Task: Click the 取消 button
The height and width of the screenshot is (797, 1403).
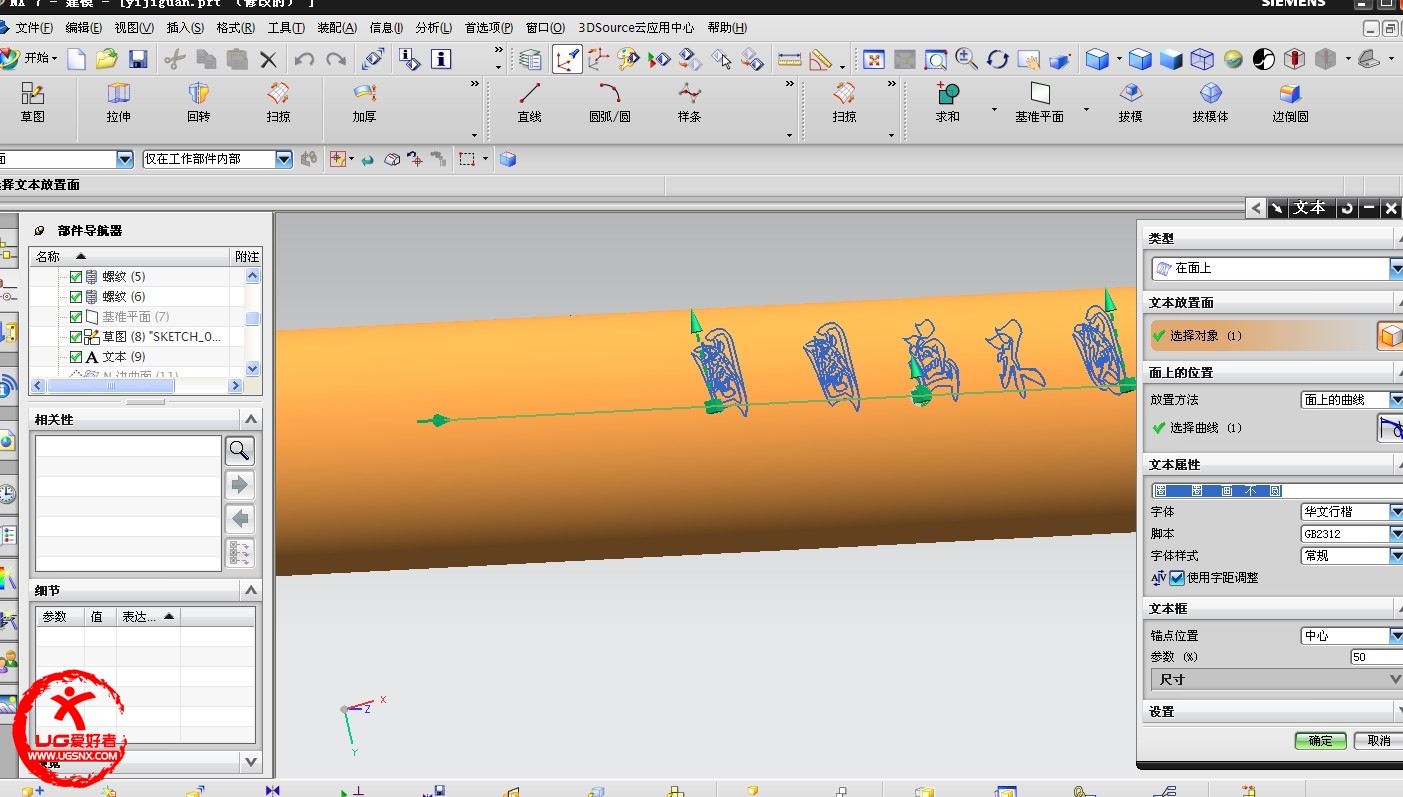Action: pyautogui.click(x=1379, y=741)
